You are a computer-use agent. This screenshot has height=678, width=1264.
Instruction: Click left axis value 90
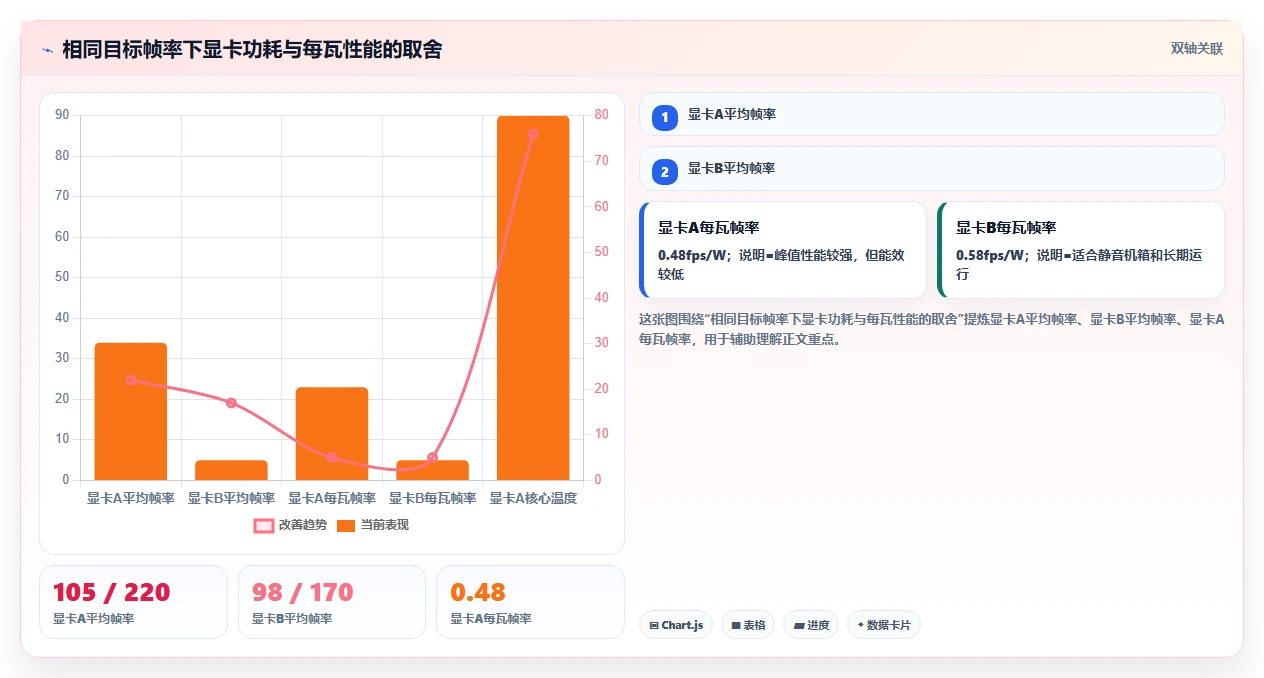[62, 115]
